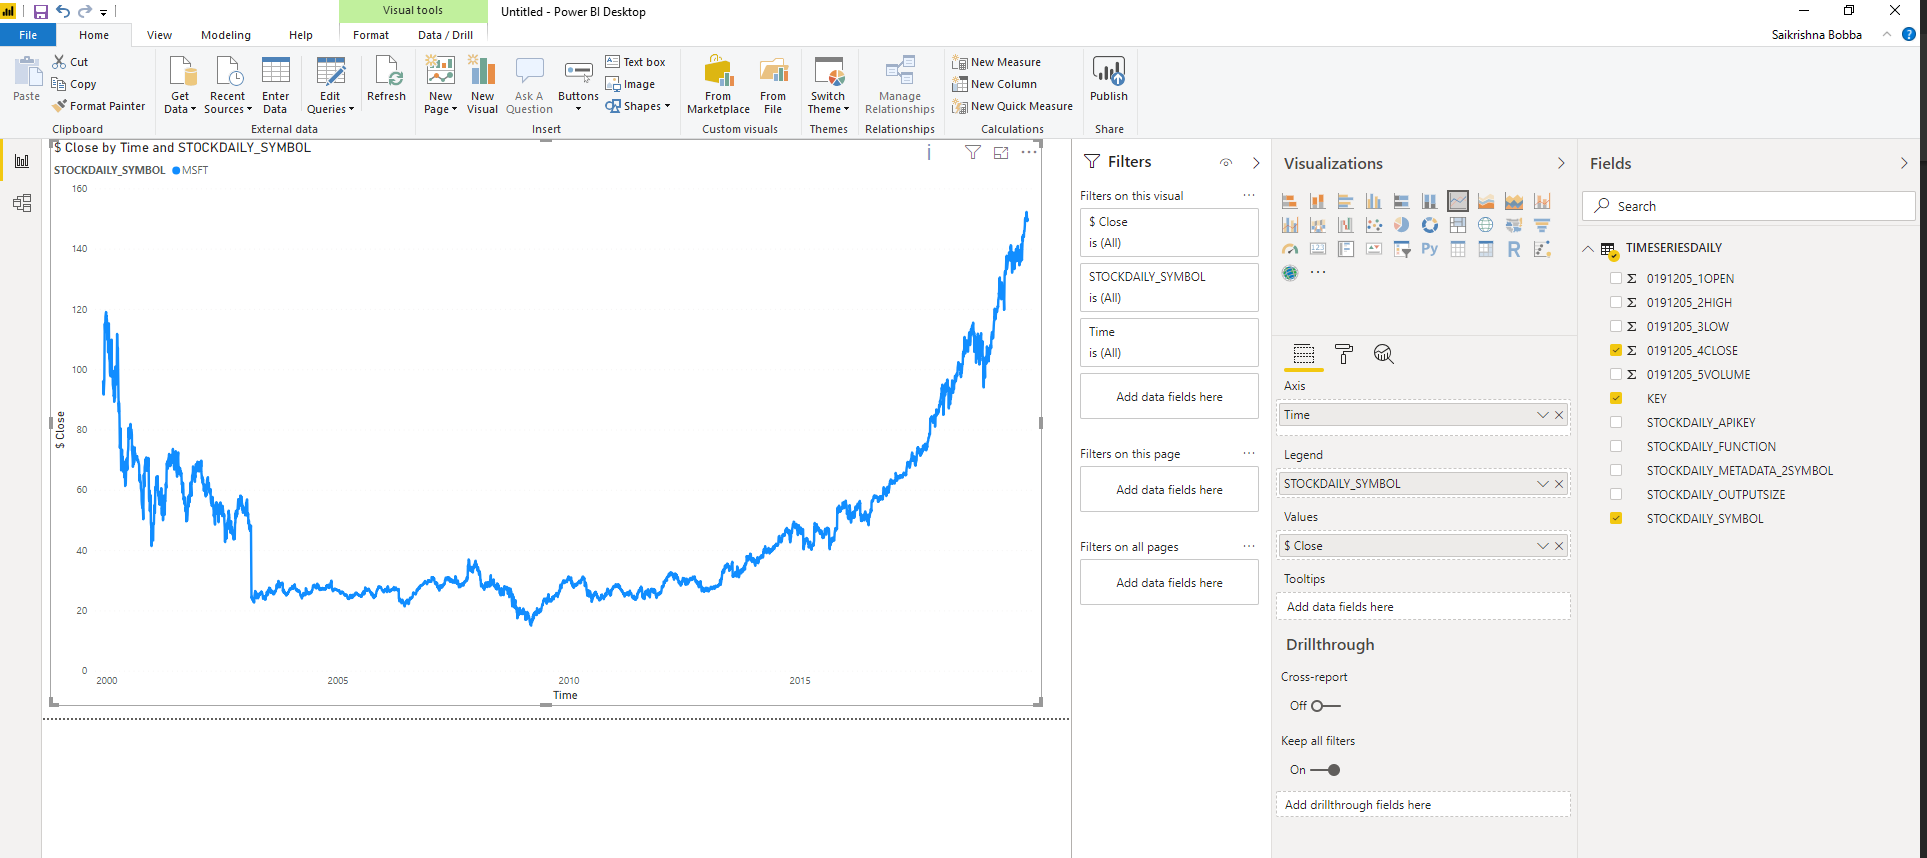Collapse the Filters pane chevron
This screenshot has height=858, width=1927.
tap(1256, 163)
